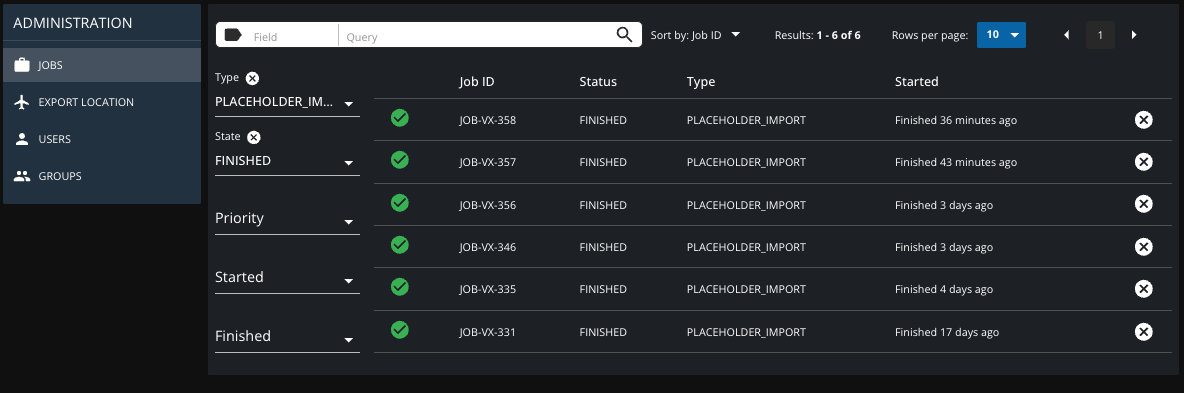
Task: Select JOBS in administration menu
Action: (x=102, y=65)
